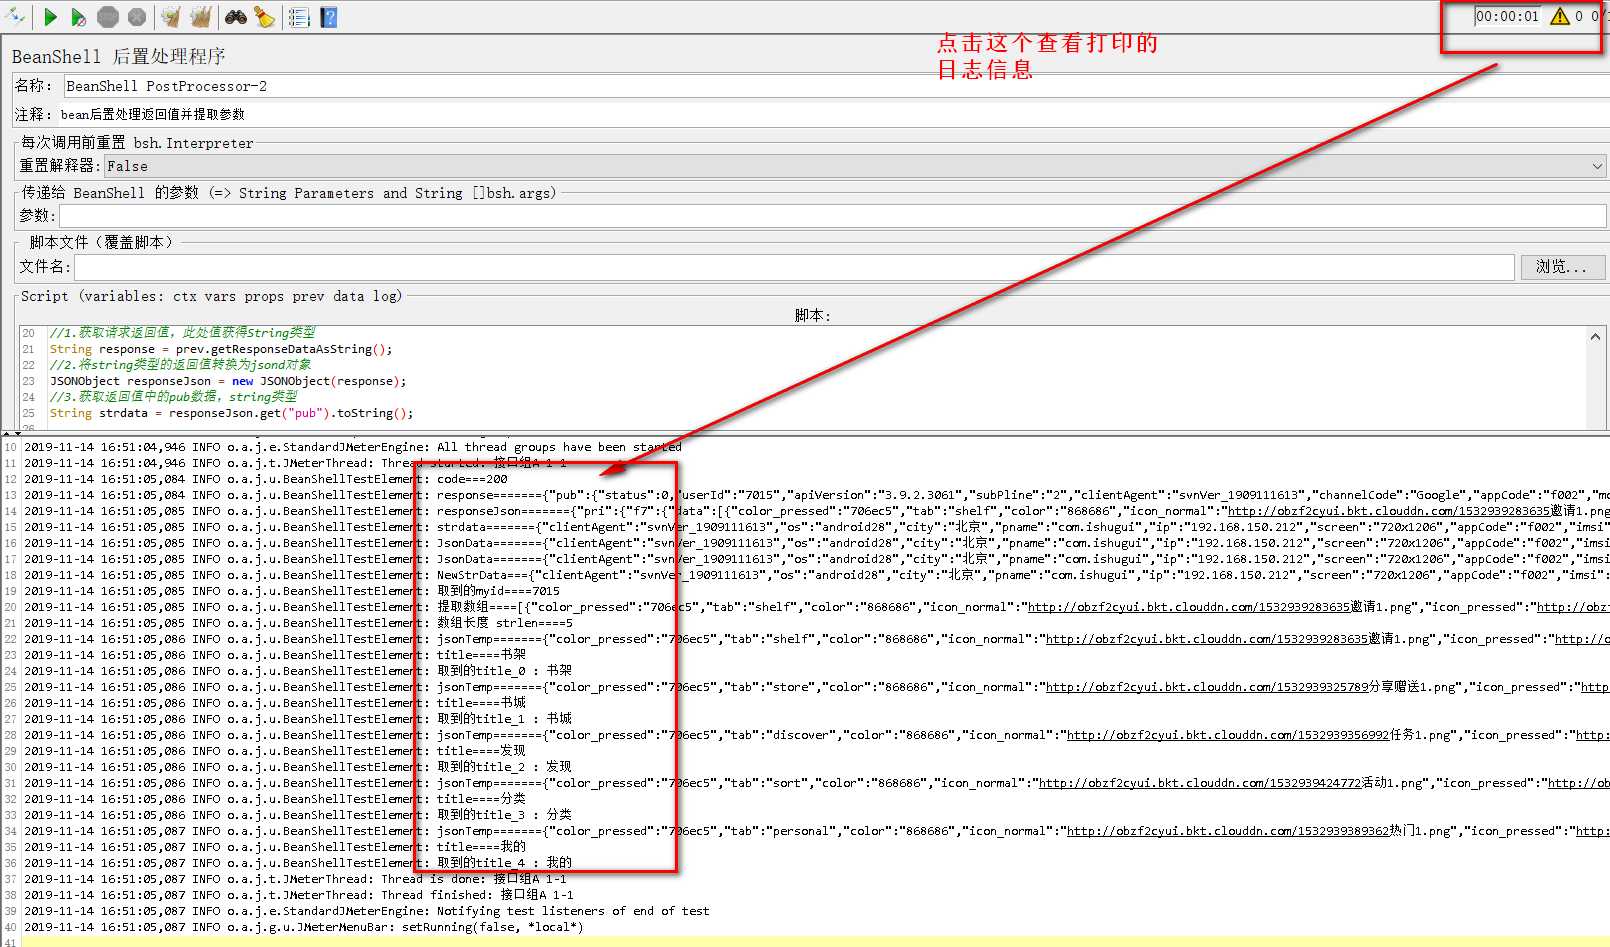This screenshot has height=947, width=1610.
Task: Click script line 23 JSONObject responseJson
Action: pyautogui.click(x=228, y=381)
